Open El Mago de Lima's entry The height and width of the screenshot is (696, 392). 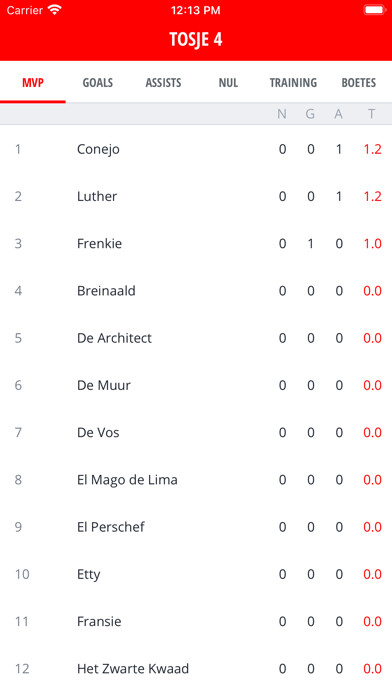(196, 480)
